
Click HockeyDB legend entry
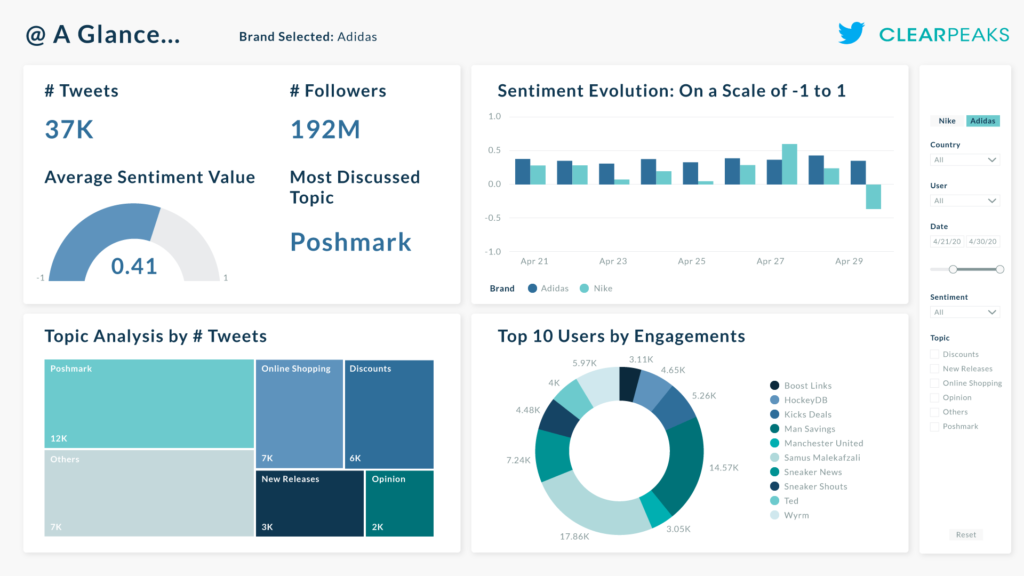click(799, 400)
